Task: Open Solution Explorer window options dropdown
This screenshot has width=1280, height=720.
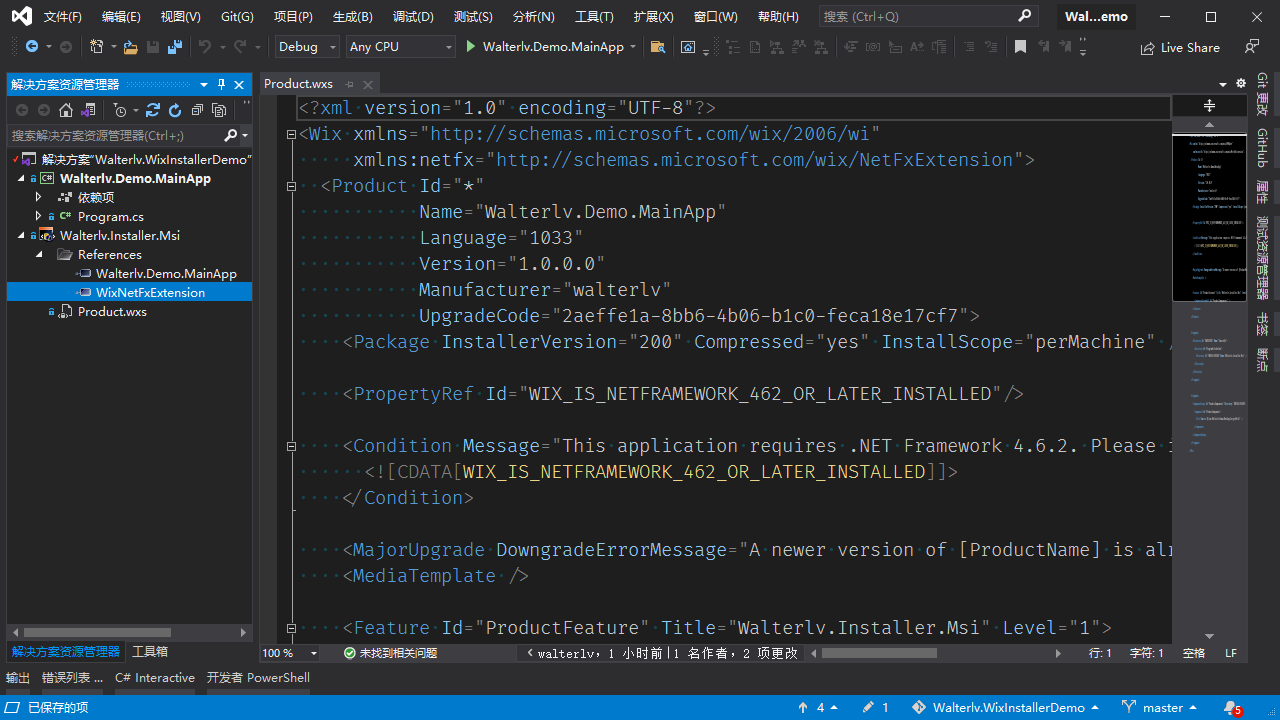Action: [204, 85]
